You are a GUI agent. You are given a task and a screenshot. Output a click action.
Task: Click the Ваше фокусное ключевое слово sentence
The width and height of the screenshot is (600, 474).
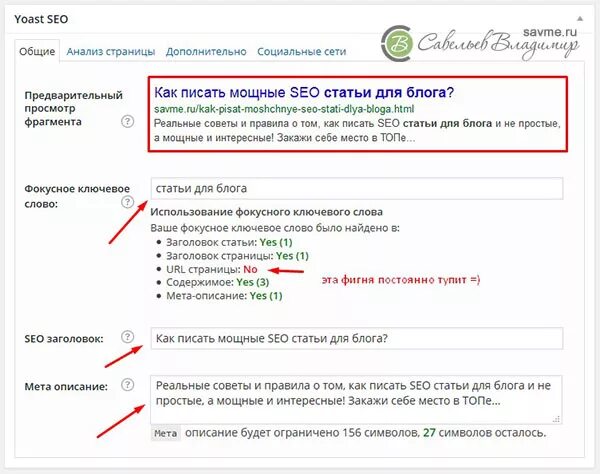pos(275,228)
